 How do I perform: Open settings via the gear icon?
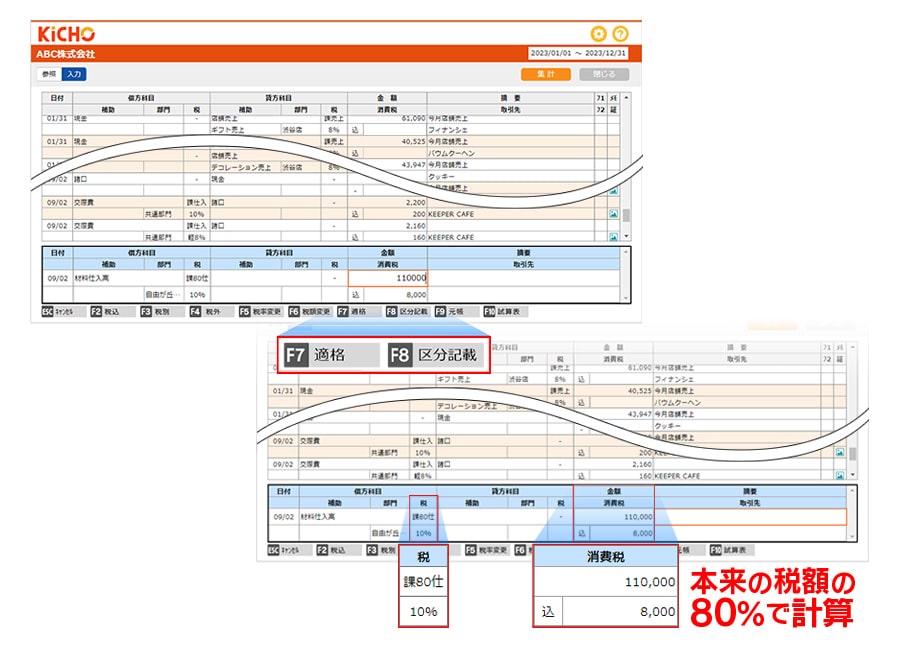[599, 33]
